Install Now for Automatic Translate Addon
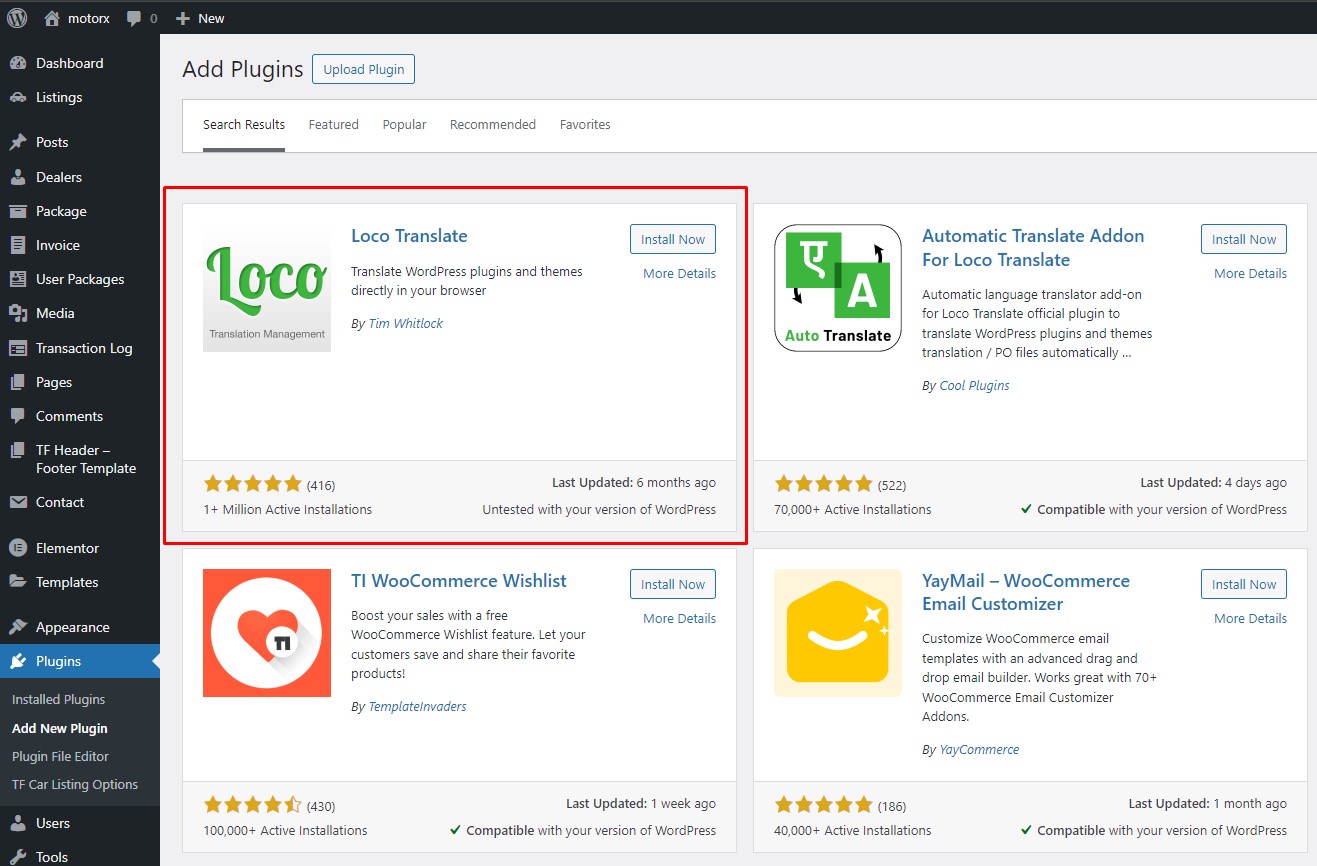The image size is (1317, 866). coord(1244,239)
